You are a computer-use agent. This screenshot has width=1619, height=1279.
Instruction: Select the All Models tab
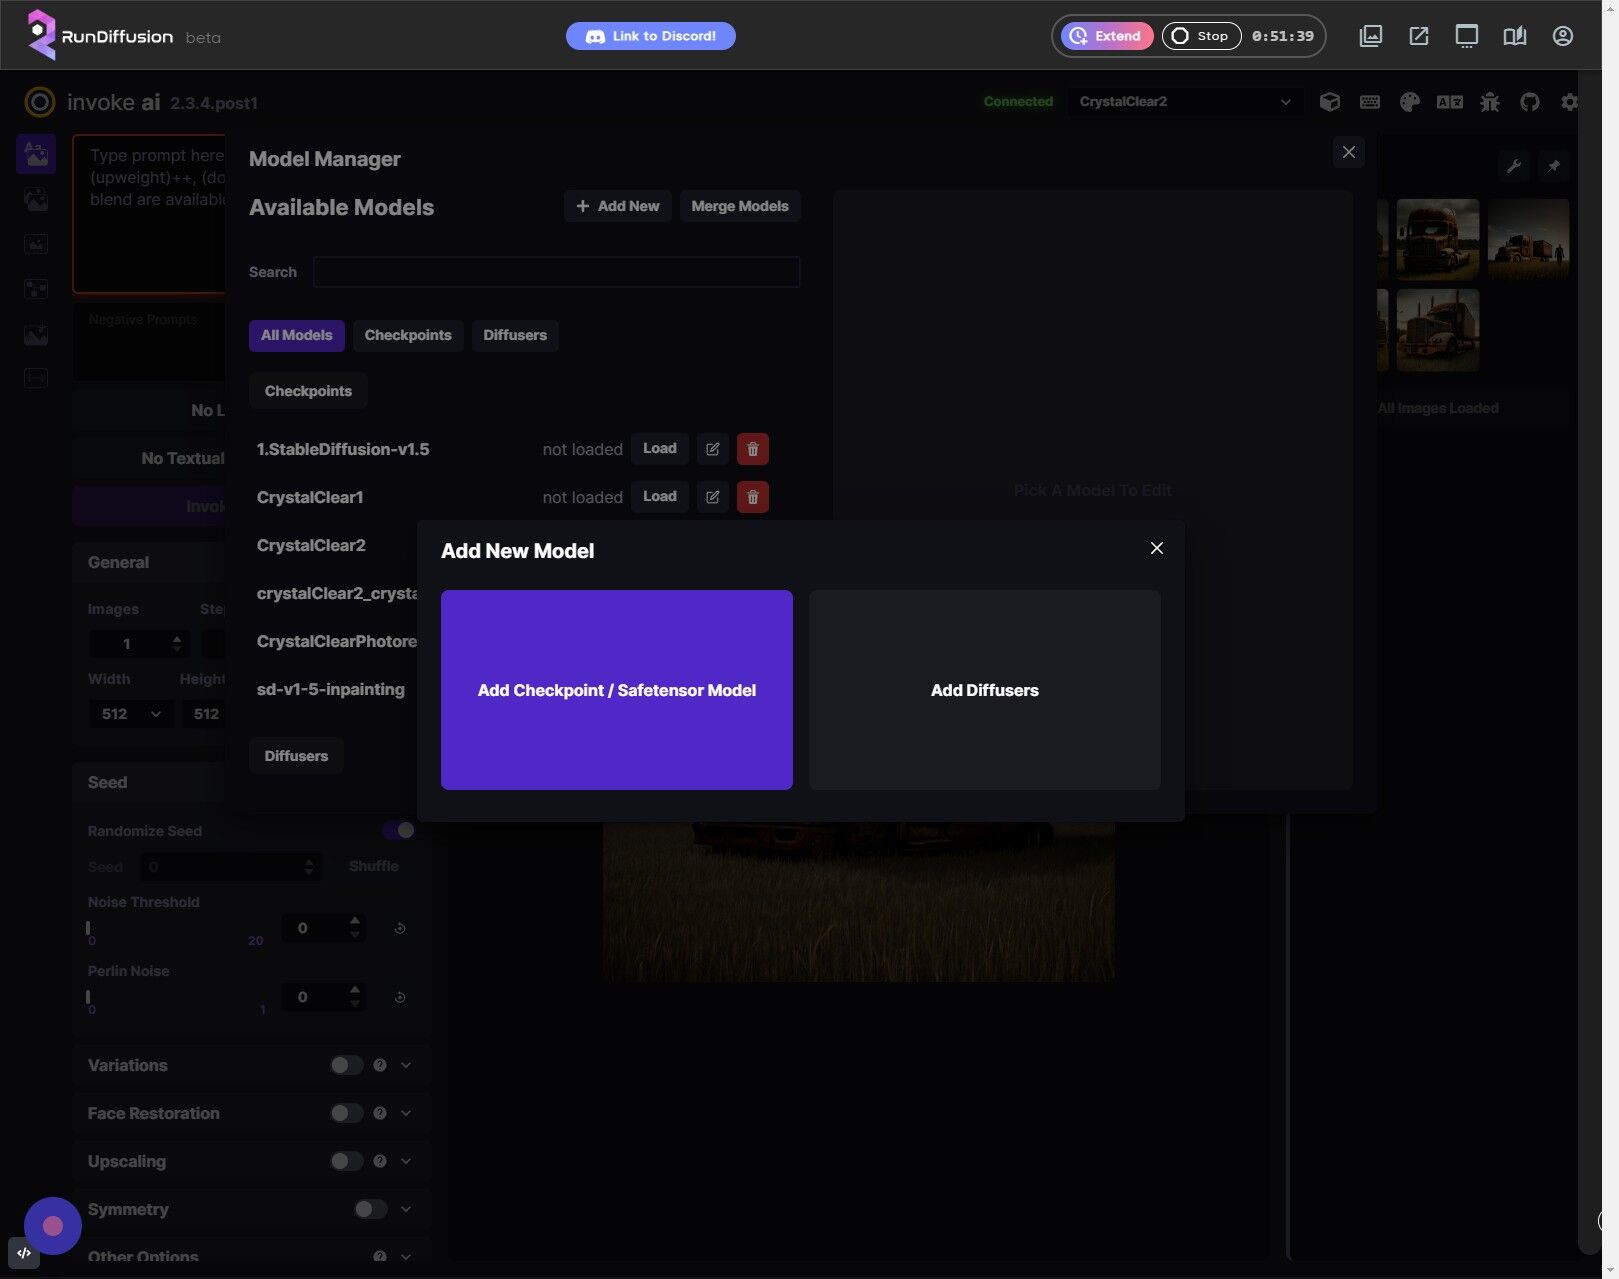click(x=296, y=335)
